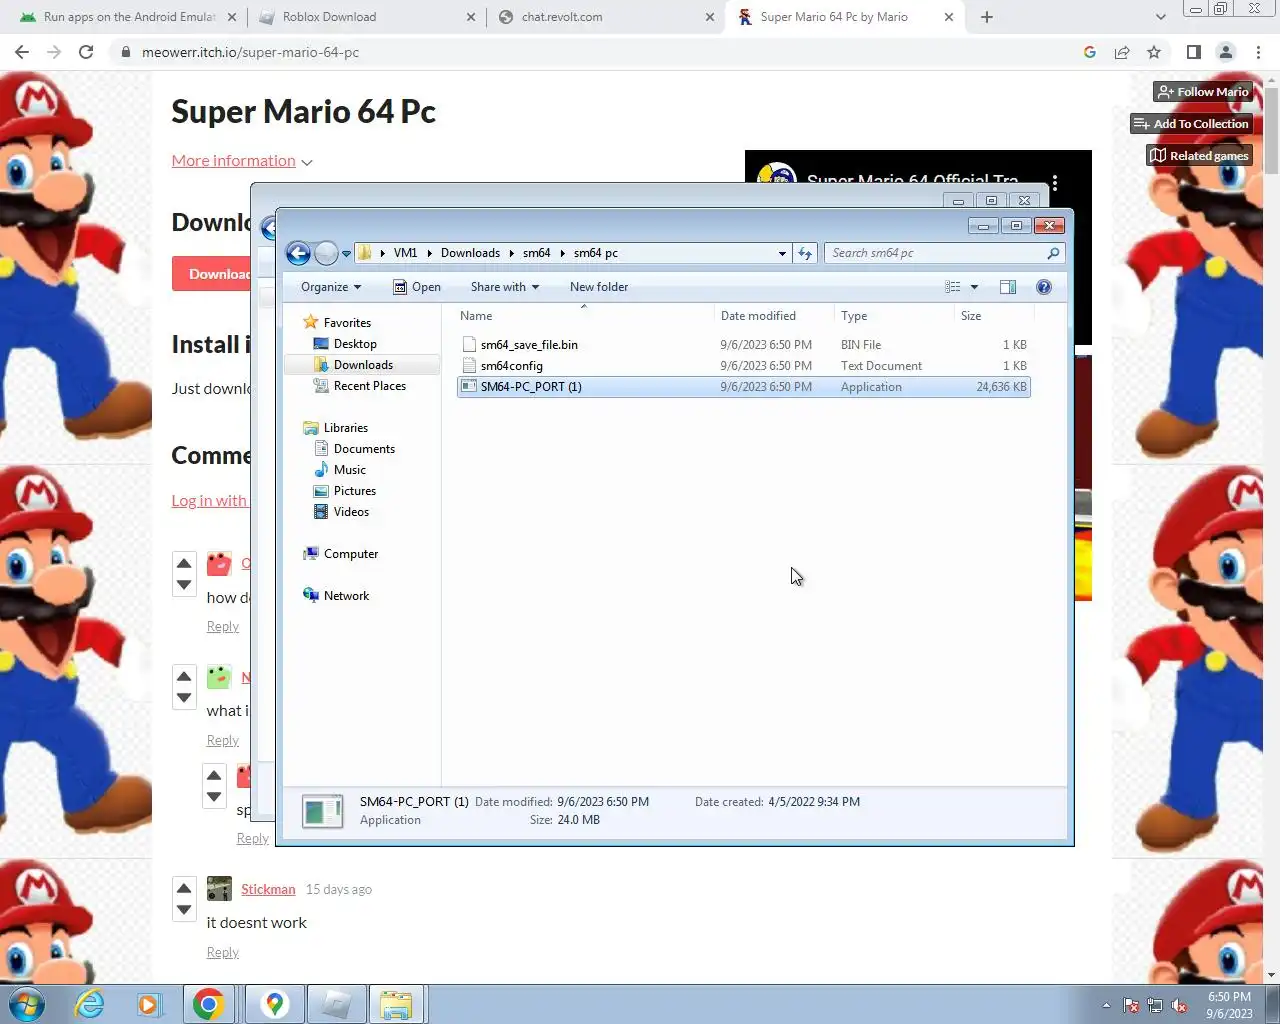Viewport: 1280px width, 1024px height.
Task: Select the SM64-PC_PORT (1) application file
Action: pyautogui.click(x=744, y=387)
